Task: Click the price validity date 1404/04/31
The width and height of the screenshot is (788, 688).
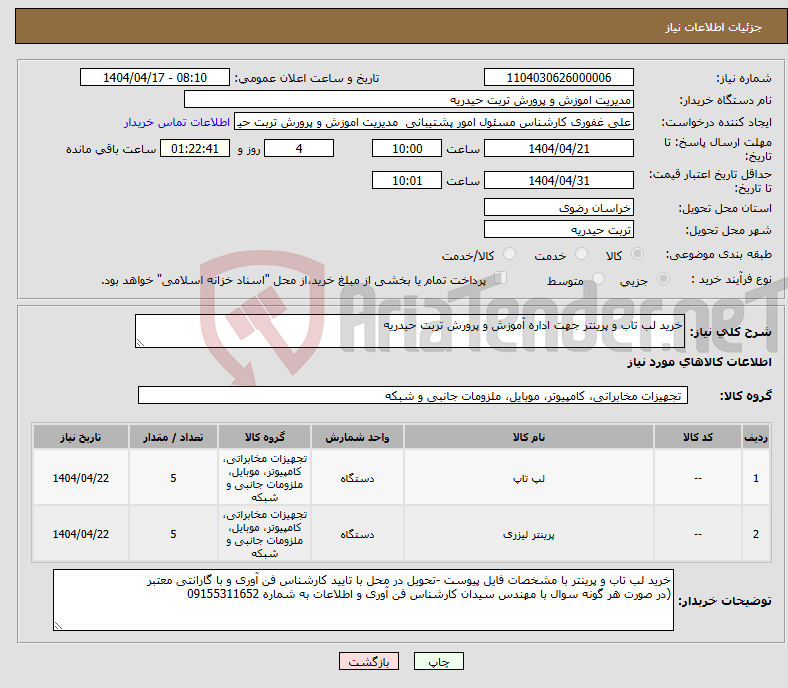Action: pos(558,180)
